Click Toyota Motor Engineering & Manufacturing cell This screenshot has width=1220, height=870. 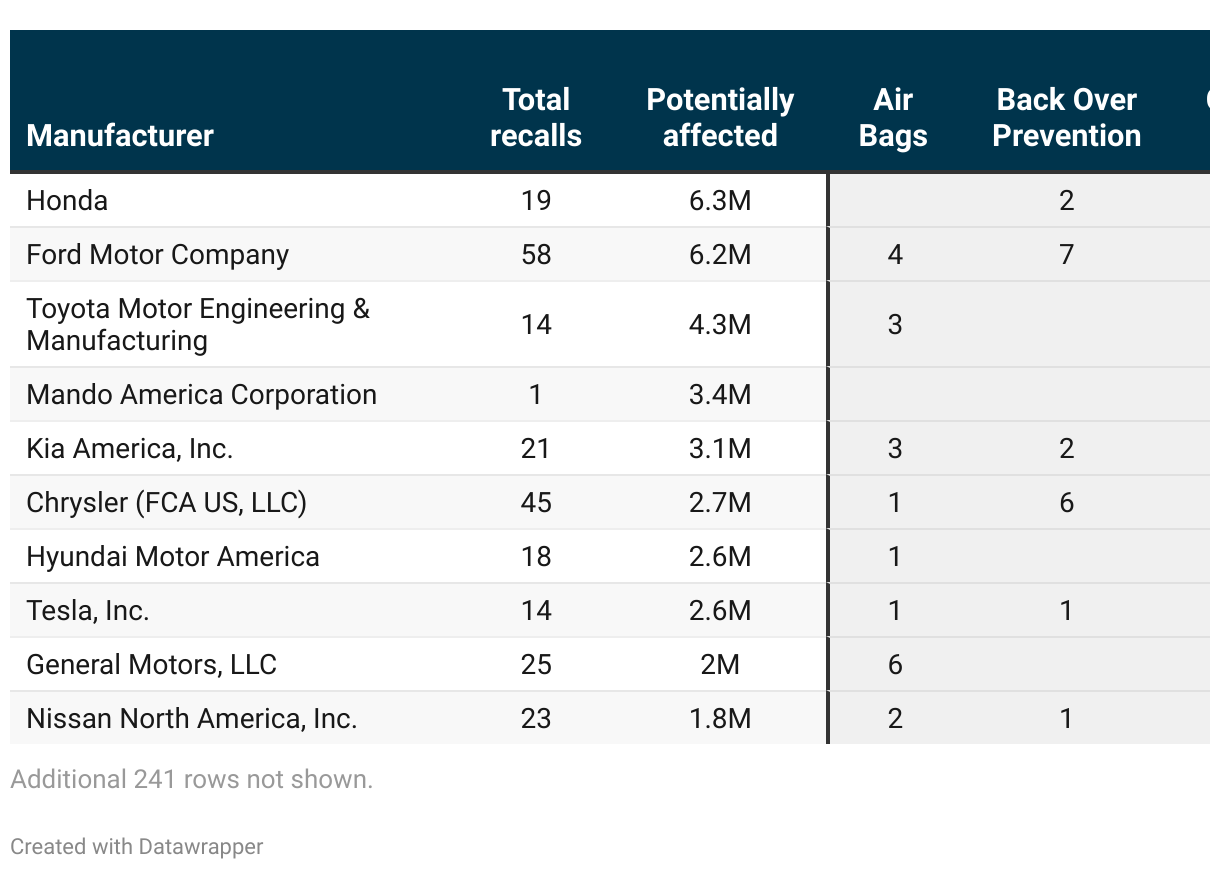point(198,324)
